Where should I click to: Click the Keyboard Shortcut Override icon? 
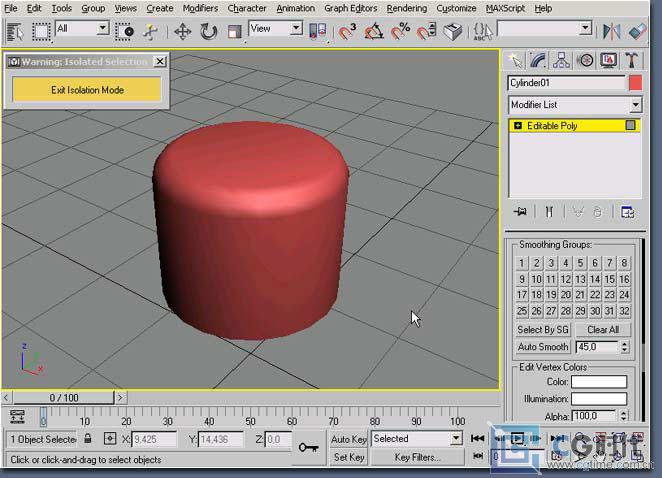[x=453, y=32]
